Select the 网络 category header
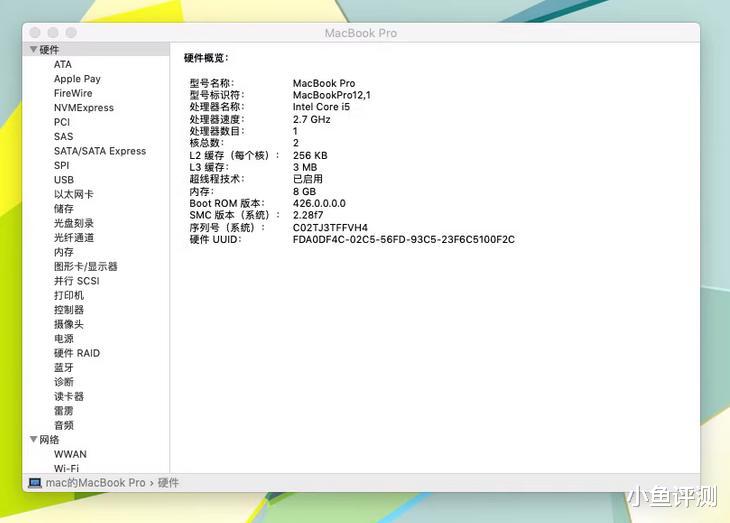Screen dimensions: 730x523 49,439
